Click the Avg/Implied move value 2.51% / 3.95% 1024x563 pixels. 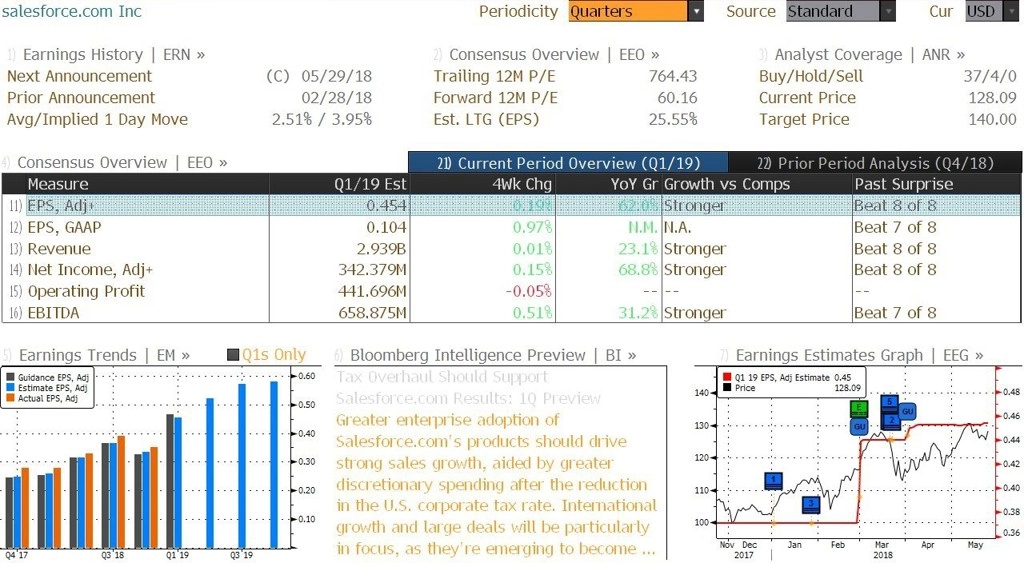tap(322, 120)
